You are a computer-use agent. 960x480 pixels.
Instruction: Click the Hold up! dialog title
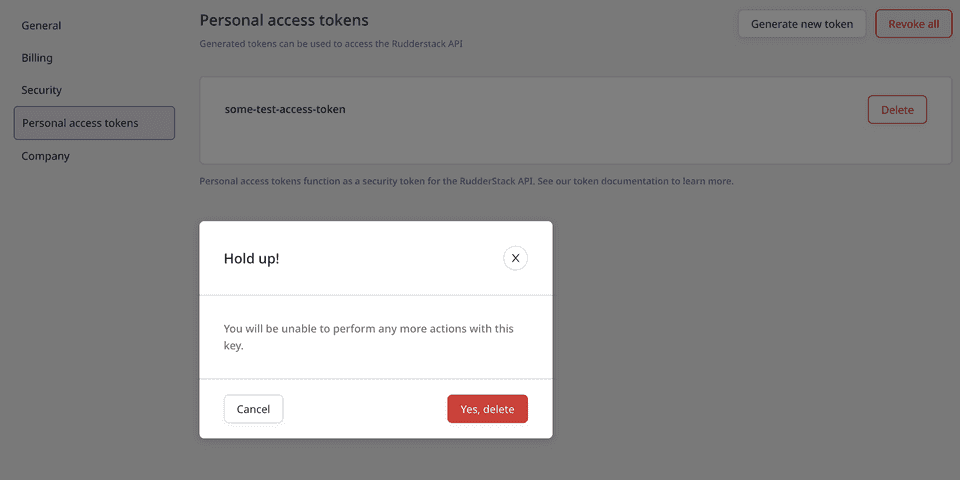tap(251, 258)
